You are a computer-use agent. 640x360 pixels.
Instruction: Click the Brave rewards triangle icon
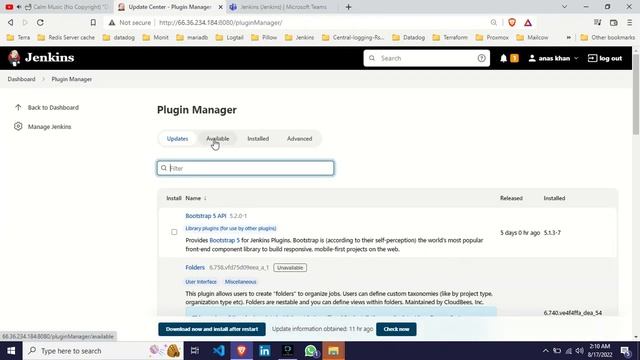coord(528,22)
